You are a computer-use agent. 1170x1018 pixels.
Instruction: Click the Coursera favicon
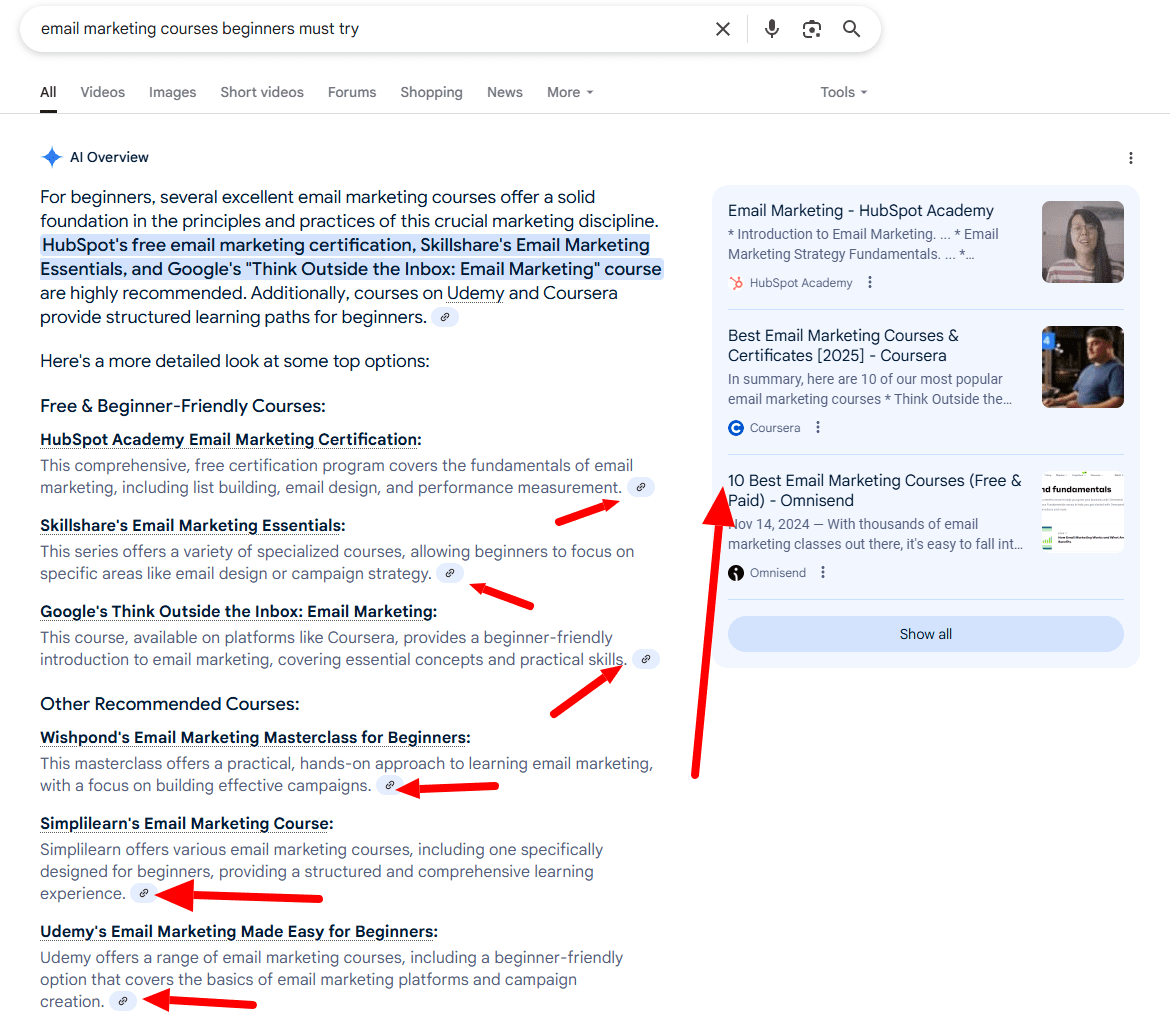(x=736, y=428)
